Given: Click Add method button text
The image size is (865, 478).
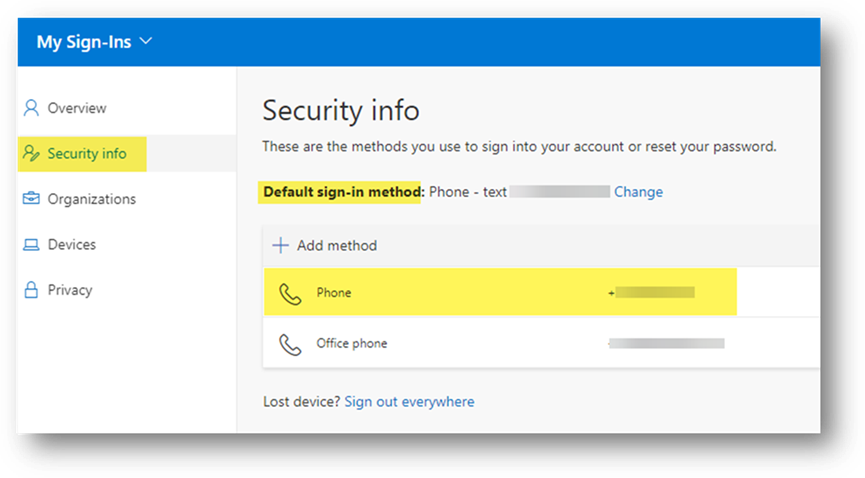Looking at the screenshot, I should pyautogui.click(x=337, y=245).
